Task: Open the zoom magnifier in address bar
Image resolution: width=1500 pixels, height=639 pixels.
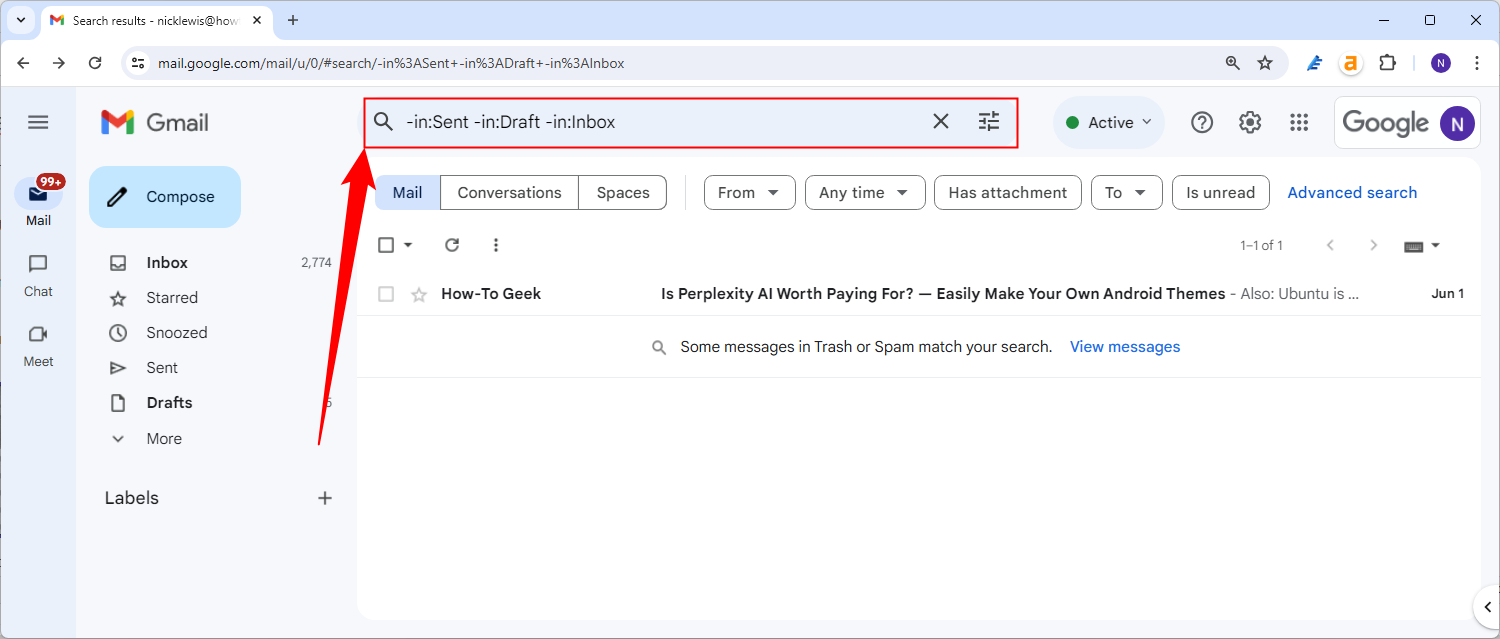Action: coord(1233,63)
